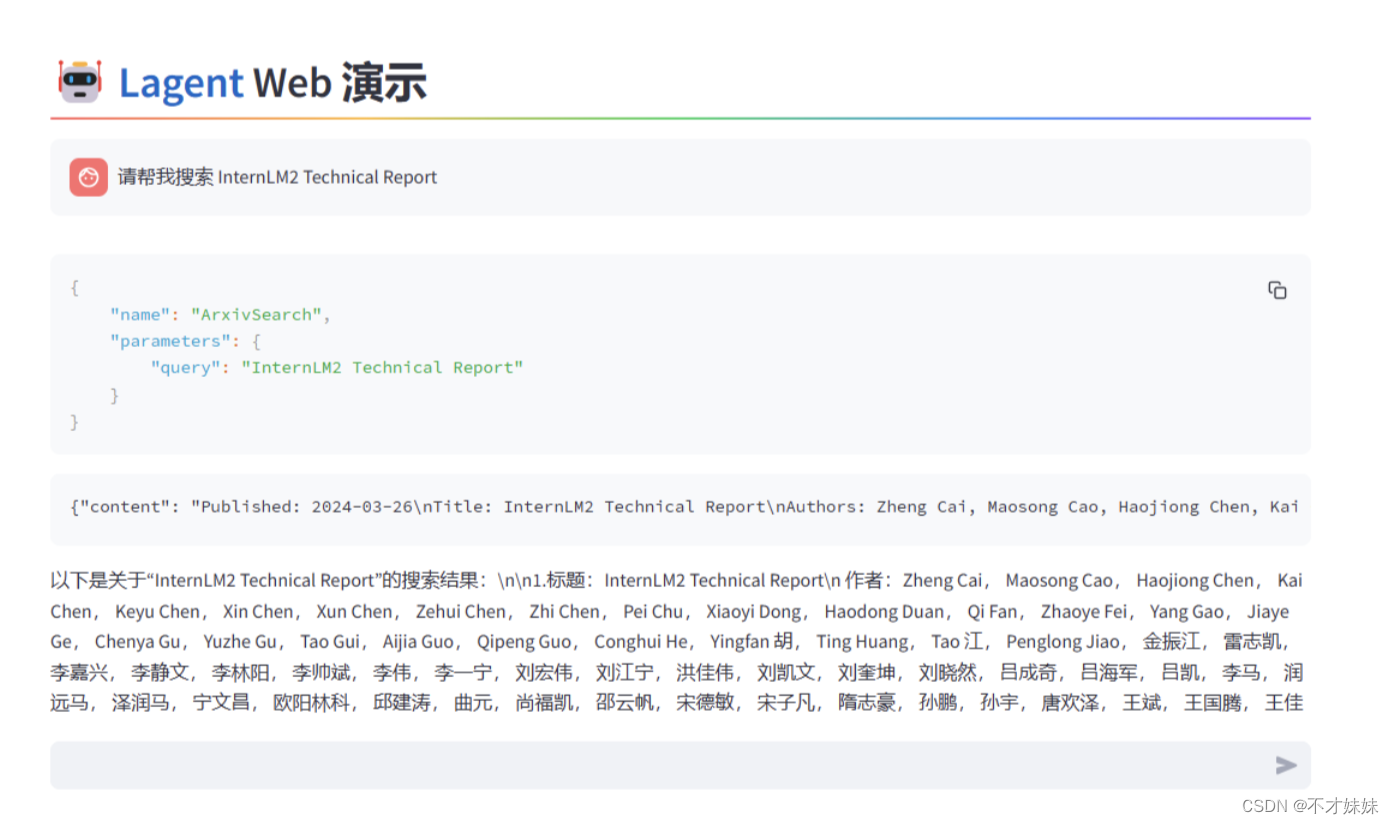1394x824 pixels.
Task: Click the "query" line in JSON code block
Action: (337, 367)
